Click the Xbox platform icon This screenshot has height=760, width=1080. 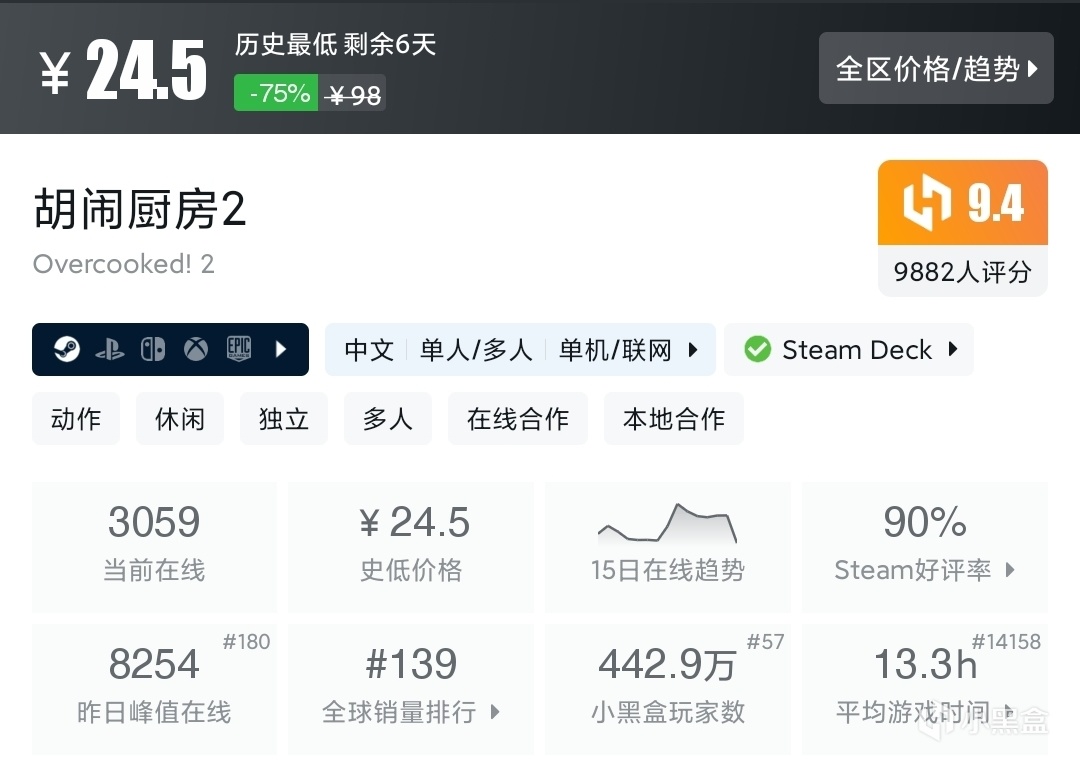[x=196, y=350]
